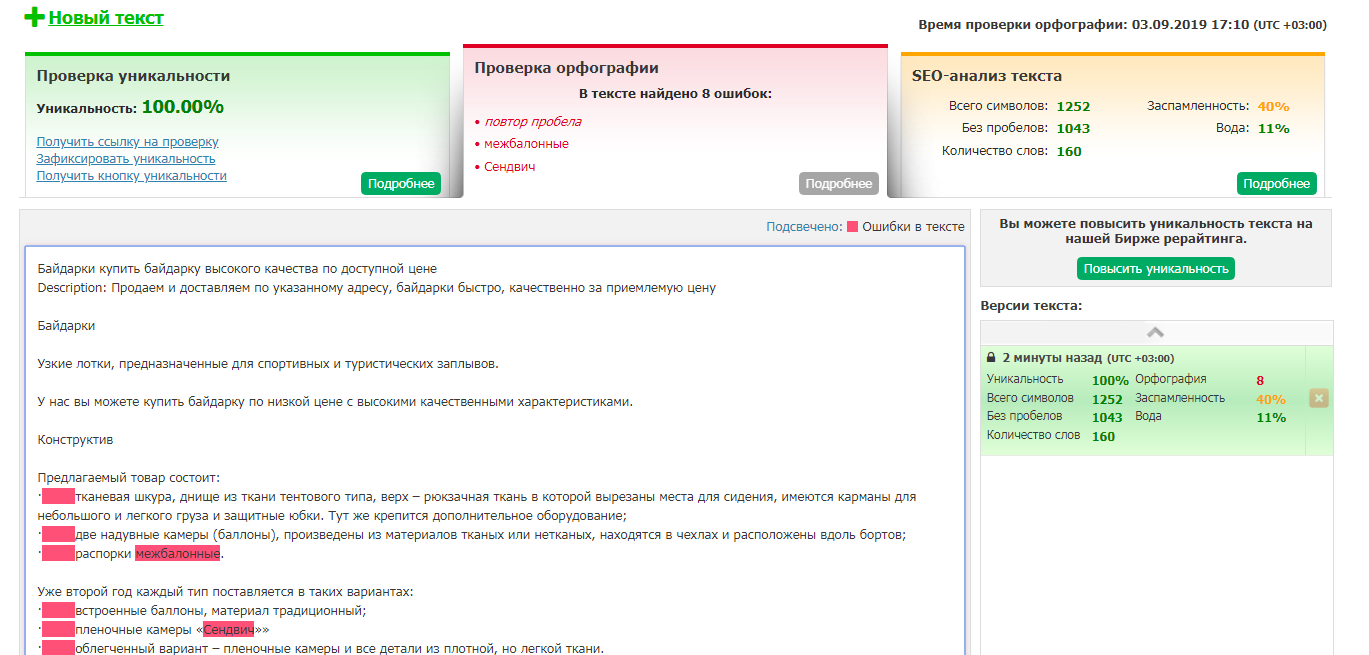Click the pink Ошибки в тексте swatch
This screenshot has height=655, width=1369.
point(852,227)
